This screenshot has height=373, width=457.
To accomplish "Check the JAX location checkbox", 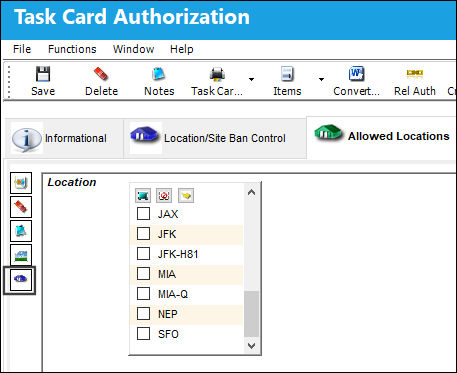I will [143, 214].
